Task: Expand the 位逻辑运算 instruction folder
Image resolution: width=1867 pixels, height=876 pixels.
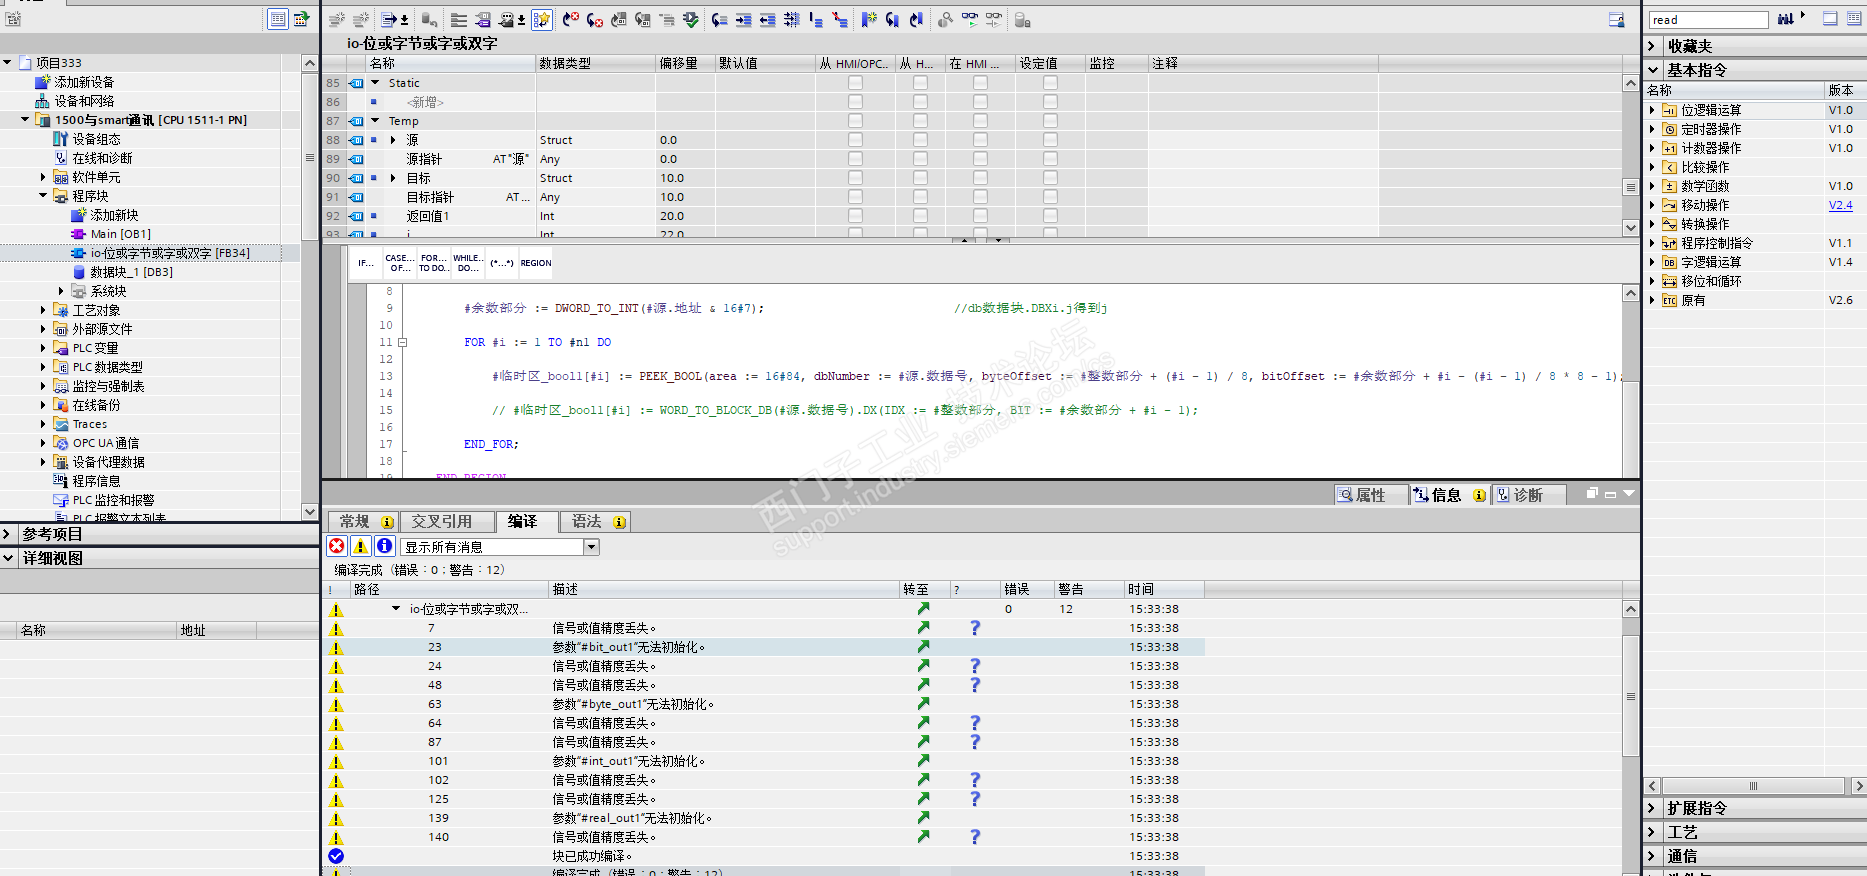Action: tap(1652, 110)
